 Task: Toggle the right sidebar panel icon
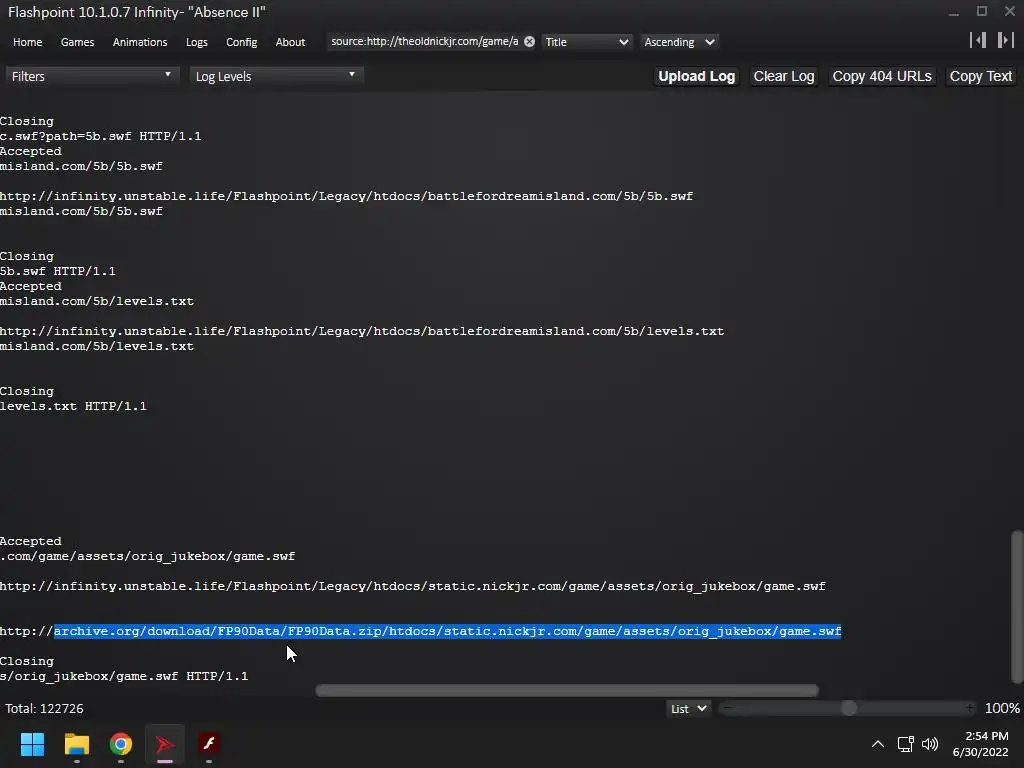coord(1005,40)
